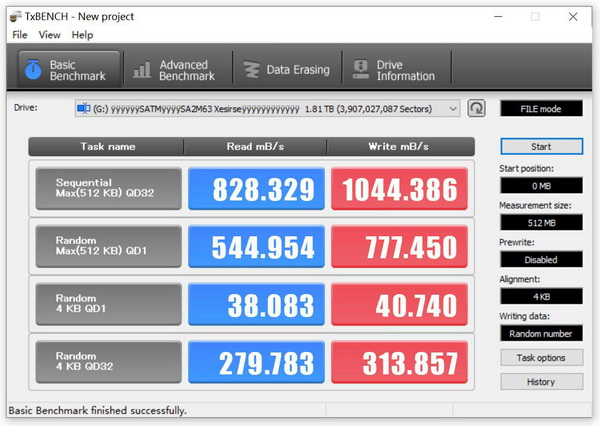
Task: Select the Random 4 KB QD32 task
Action: [109, 362]
